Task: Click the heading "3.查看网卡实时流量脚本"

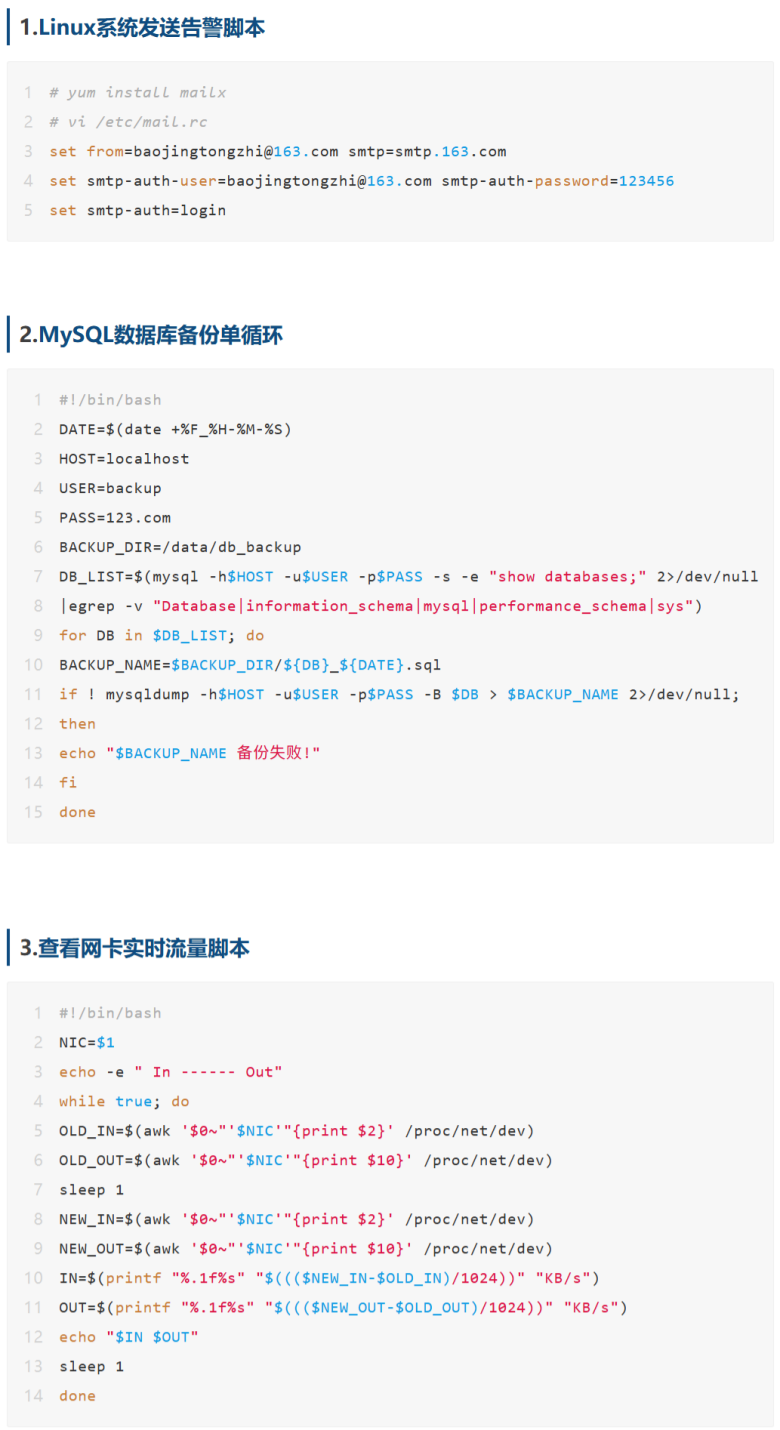Action: pyautogui.click(x=135, y=948)
